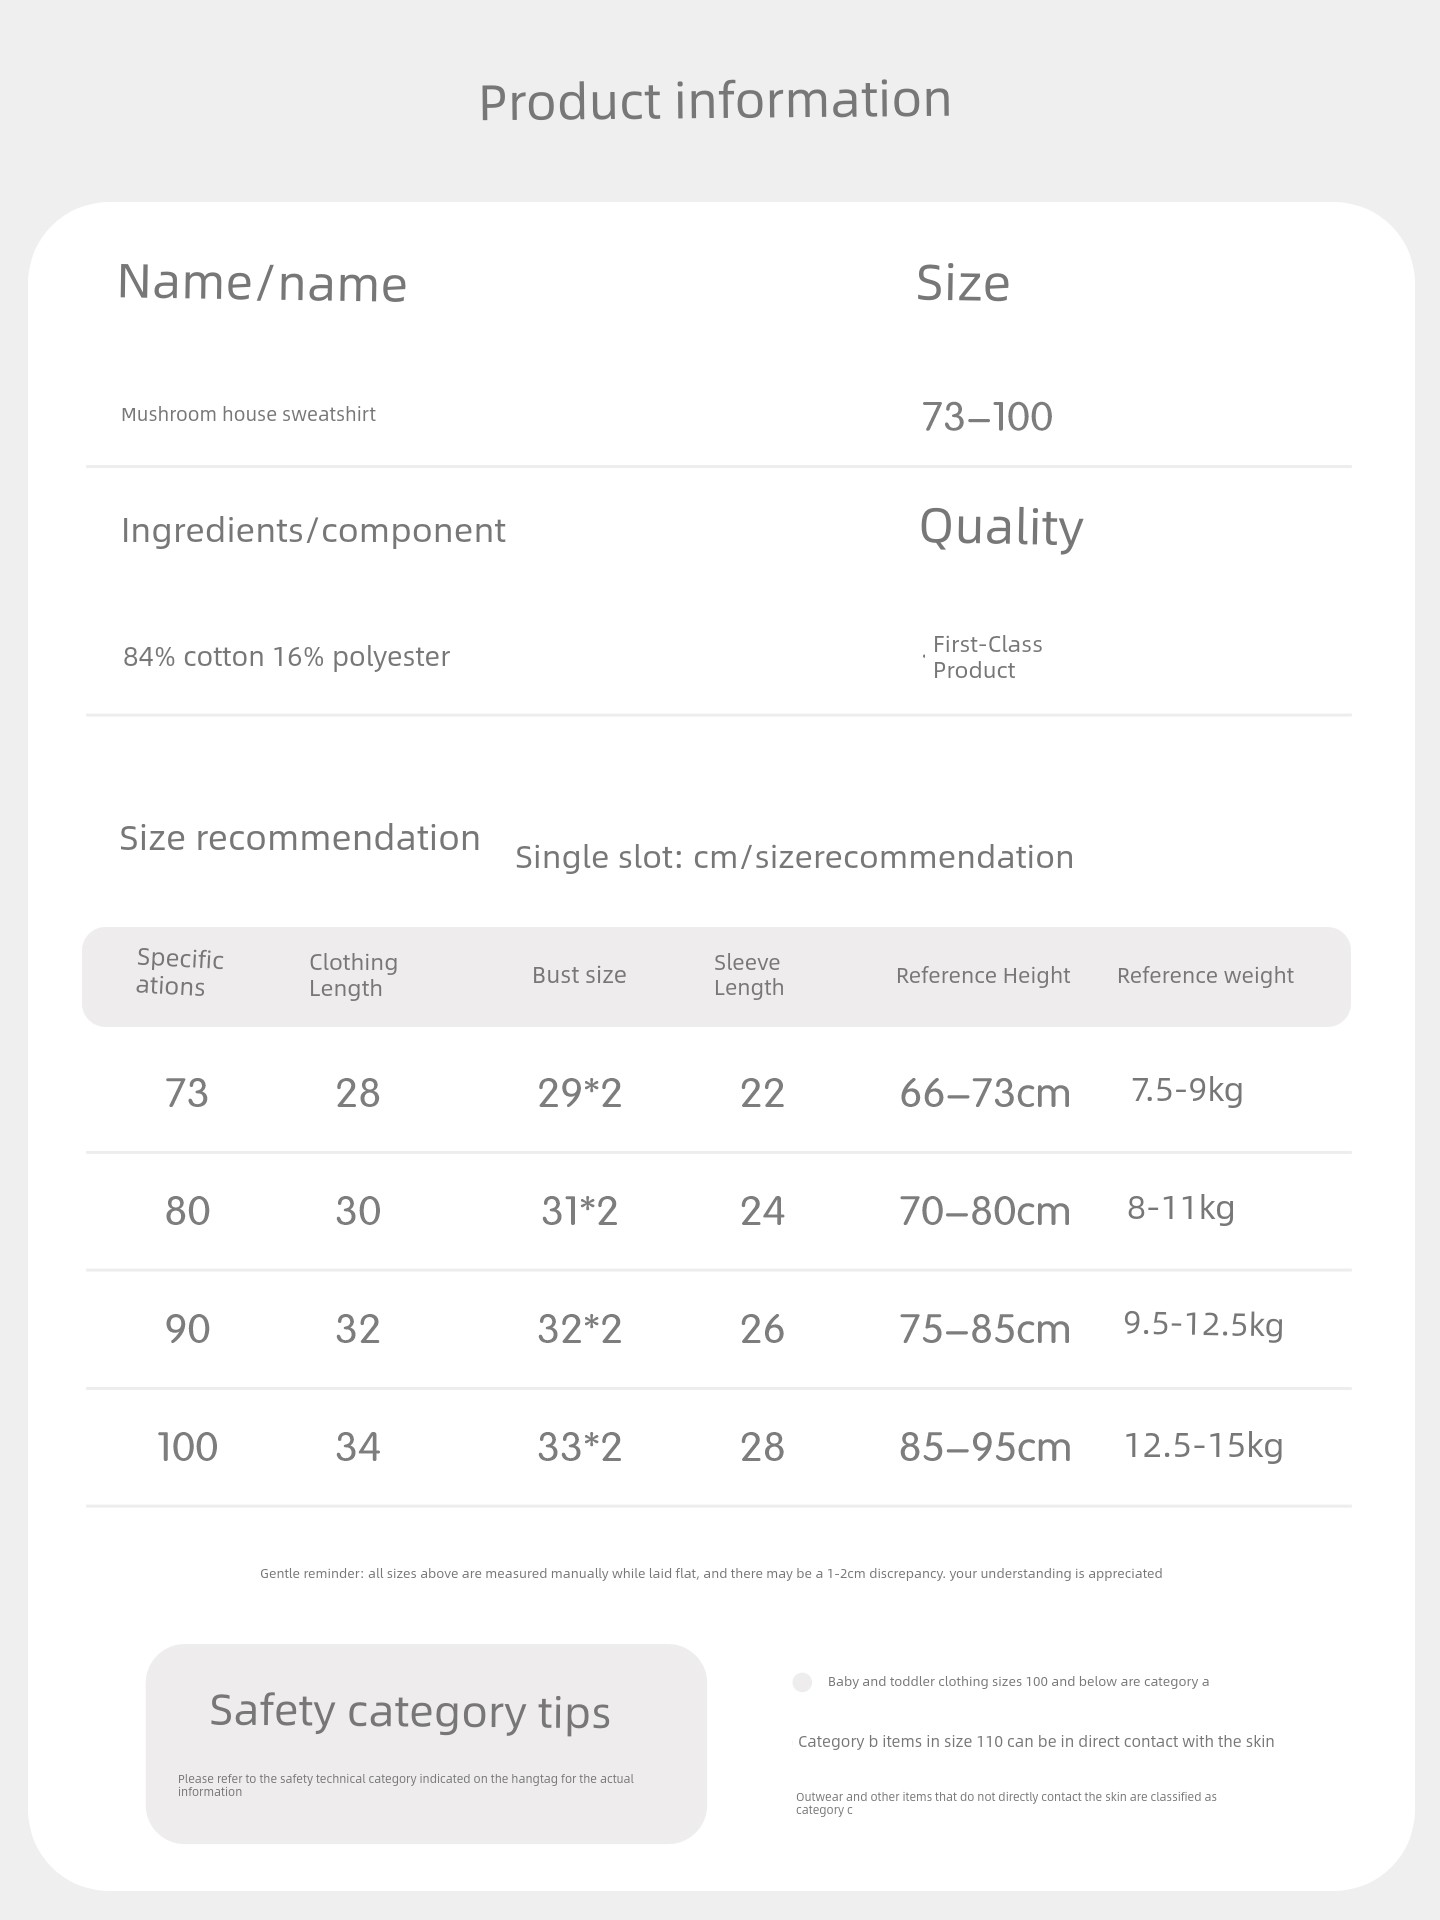Image resolution: width=1440 pixels, height=1920 pixels.
Task: Click the Safety category tips box
Action: click(426, 1744)
